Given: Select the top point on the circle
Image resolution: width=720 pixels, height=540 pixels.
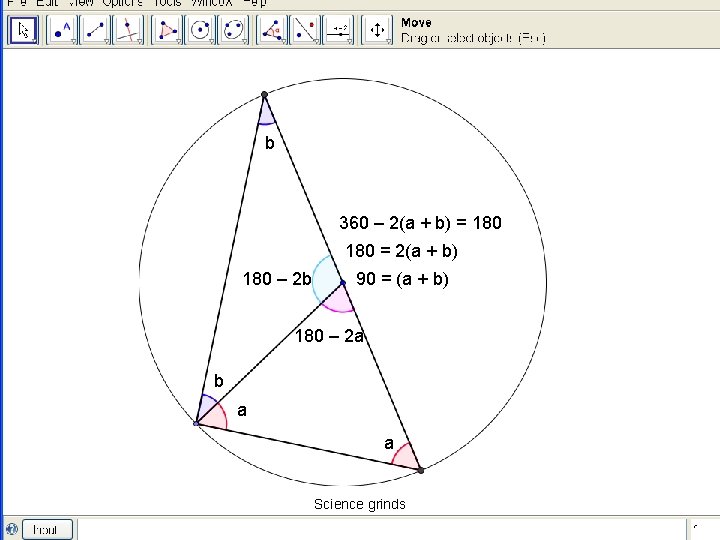Looking at the screenshot, I should tap(264, 95).
